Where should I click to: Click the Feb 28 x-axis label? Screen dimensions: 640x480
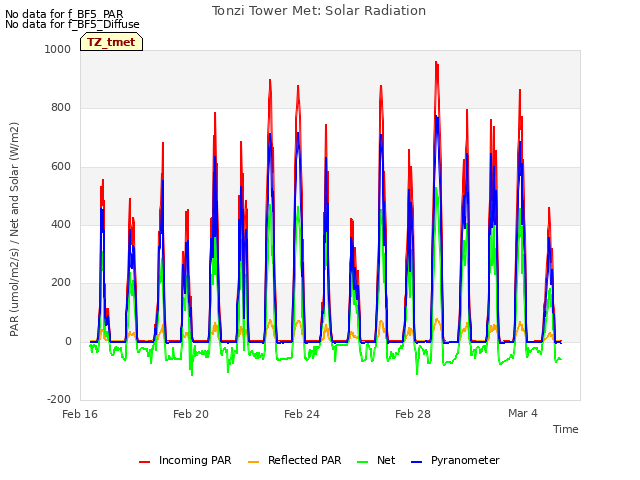coord(413,414)
